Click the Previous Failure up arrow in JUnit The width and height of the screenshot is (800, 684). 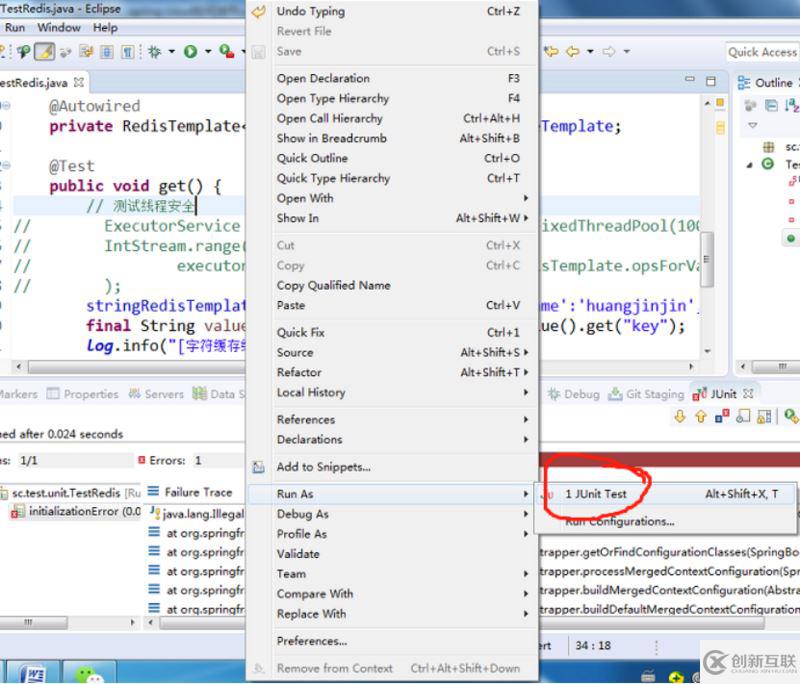[x=700, y=417]
